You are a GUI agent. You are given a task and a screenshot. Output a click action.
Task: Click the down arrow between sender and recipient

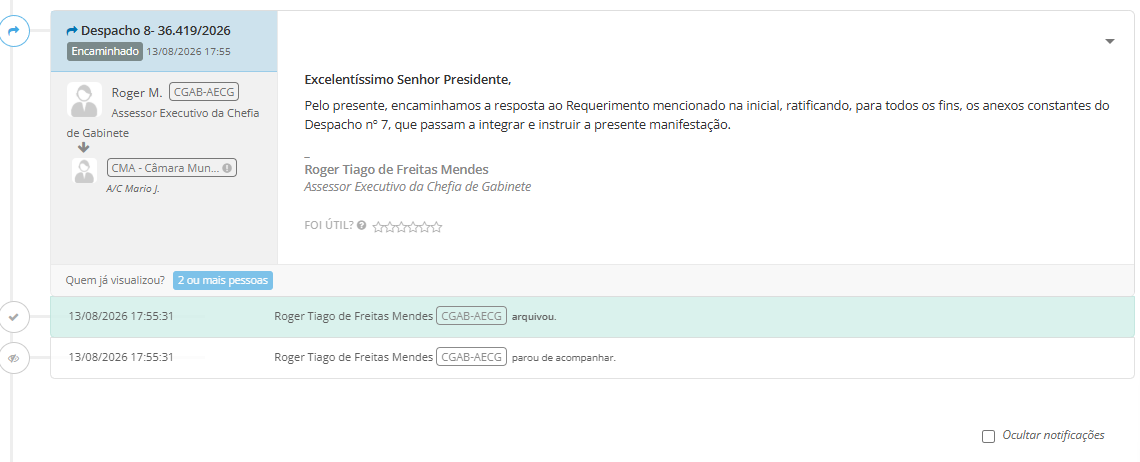coord(84,147)
